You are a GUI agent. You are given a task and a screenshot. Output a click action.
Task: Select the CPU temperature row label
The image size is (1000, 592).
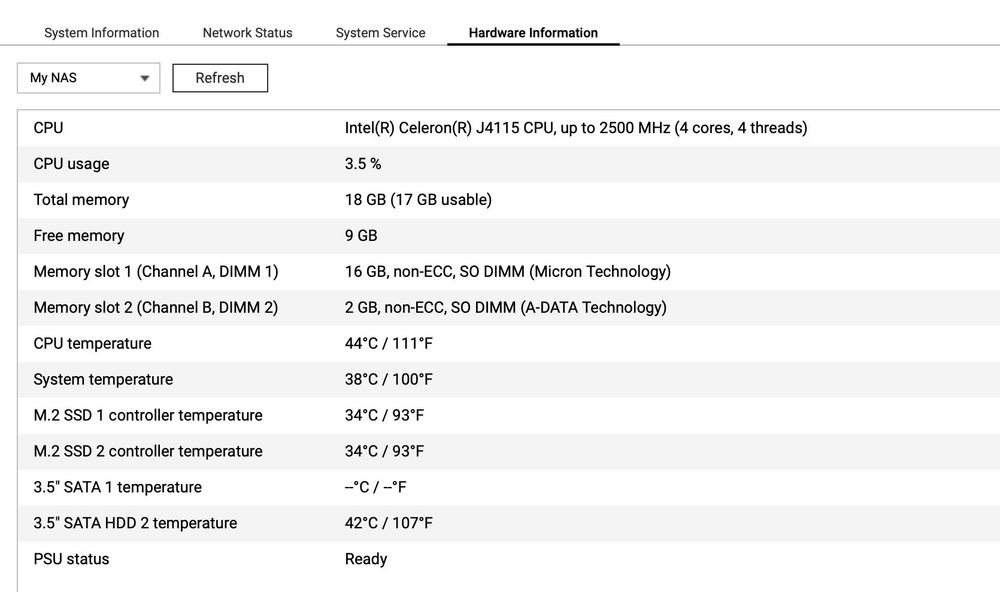(92, 344)
